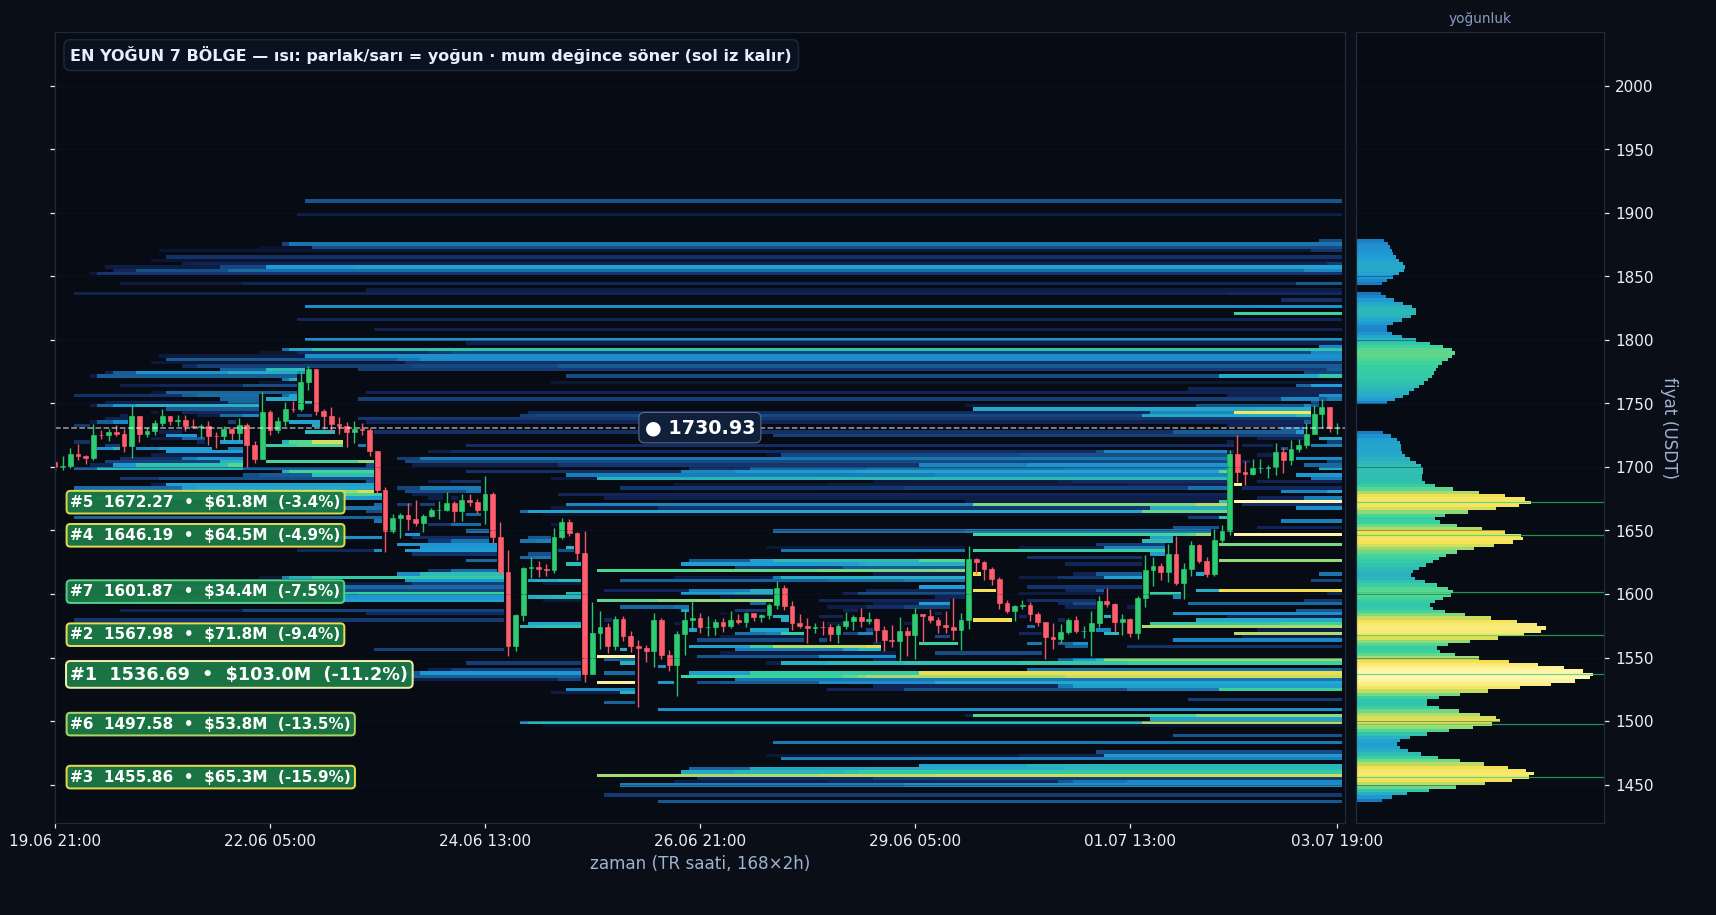Click the fiyat (USDT) axis label
This screenshot has height=915, width=1716.
[x=1669, y=428]
